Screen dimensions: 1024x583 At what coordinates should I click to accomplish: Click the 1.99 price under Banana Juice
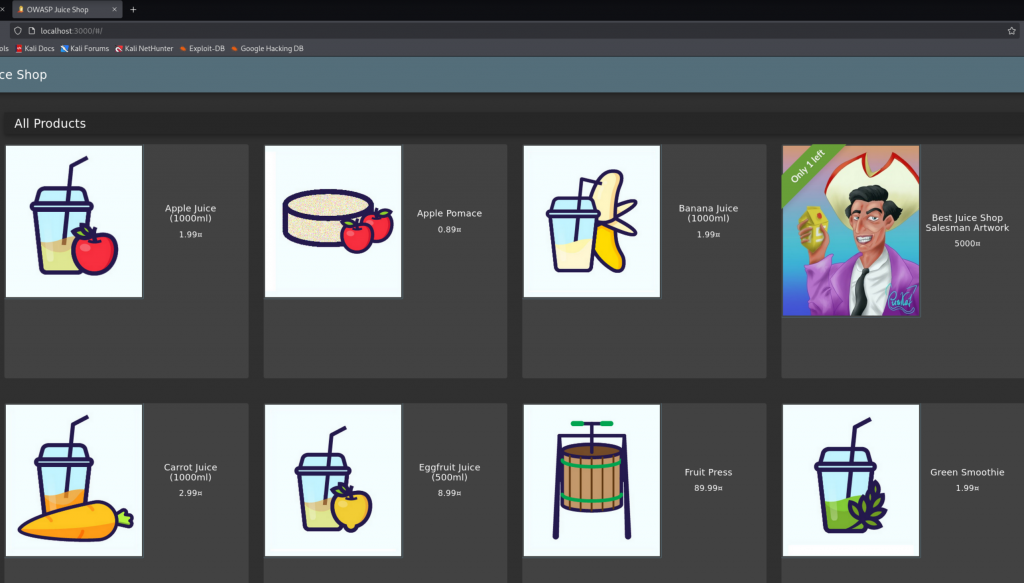709,234
